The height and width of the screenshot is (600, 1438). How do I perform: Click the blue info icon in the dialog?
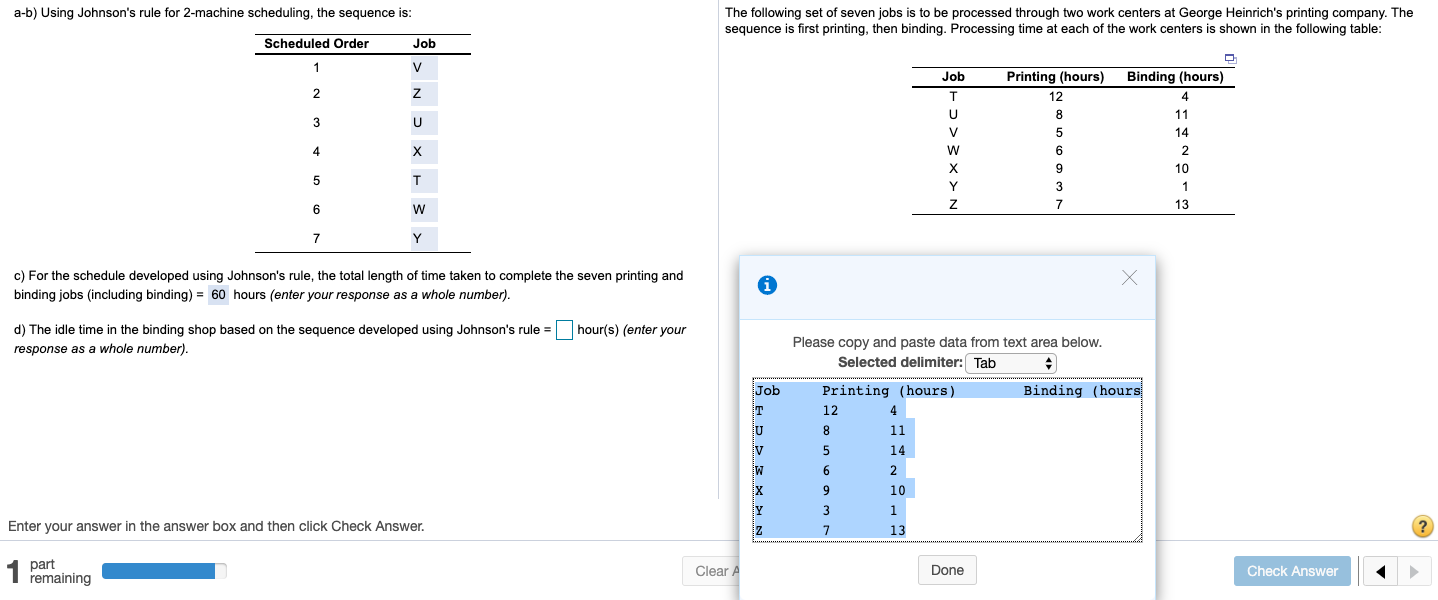(x=767, y=284)
